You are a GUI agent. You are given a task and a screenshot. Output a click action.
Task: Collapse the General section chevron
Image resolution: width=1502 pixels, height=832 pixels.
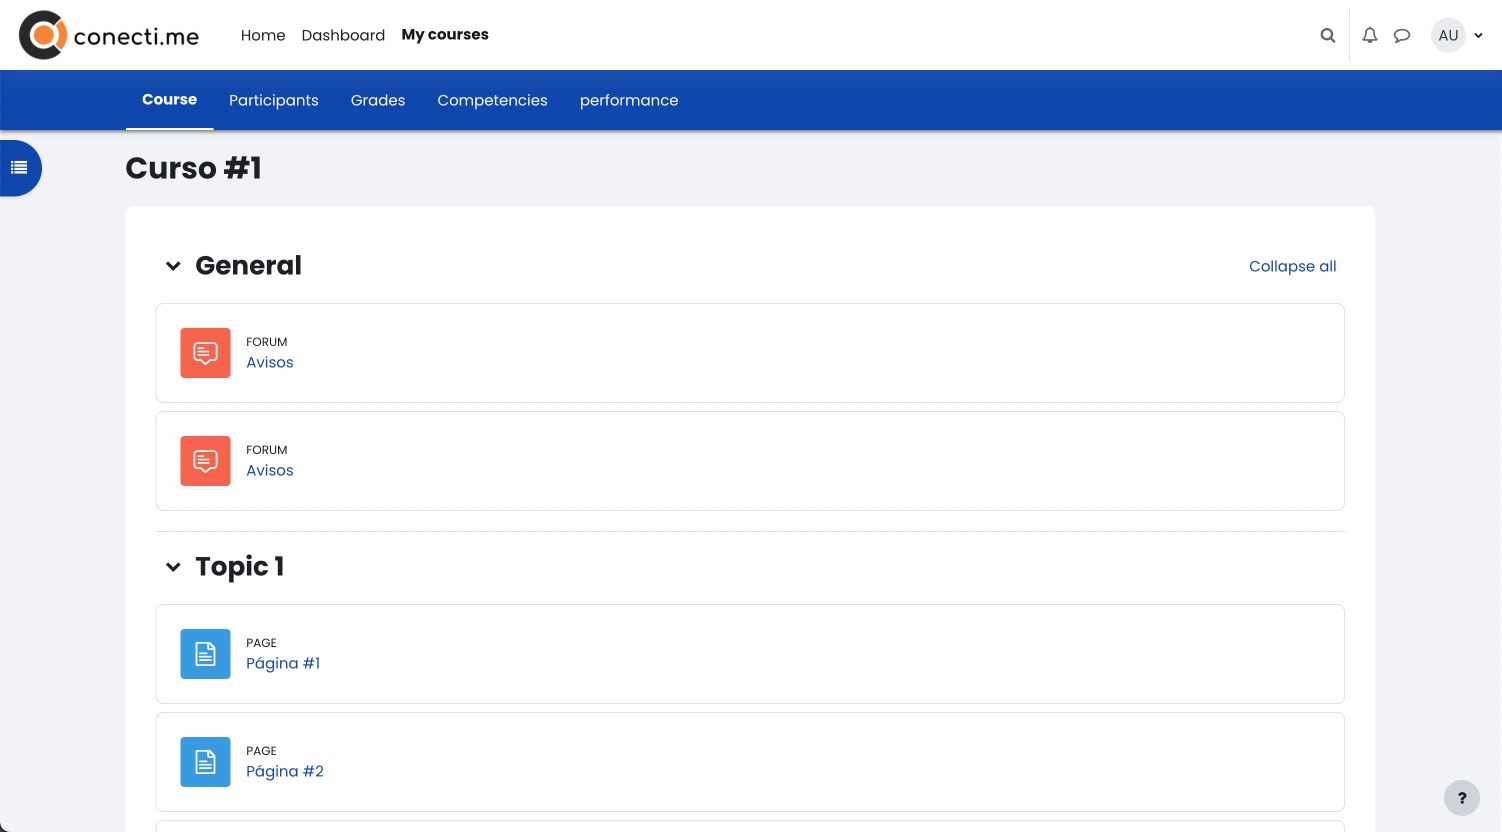(x=173, y=266)
